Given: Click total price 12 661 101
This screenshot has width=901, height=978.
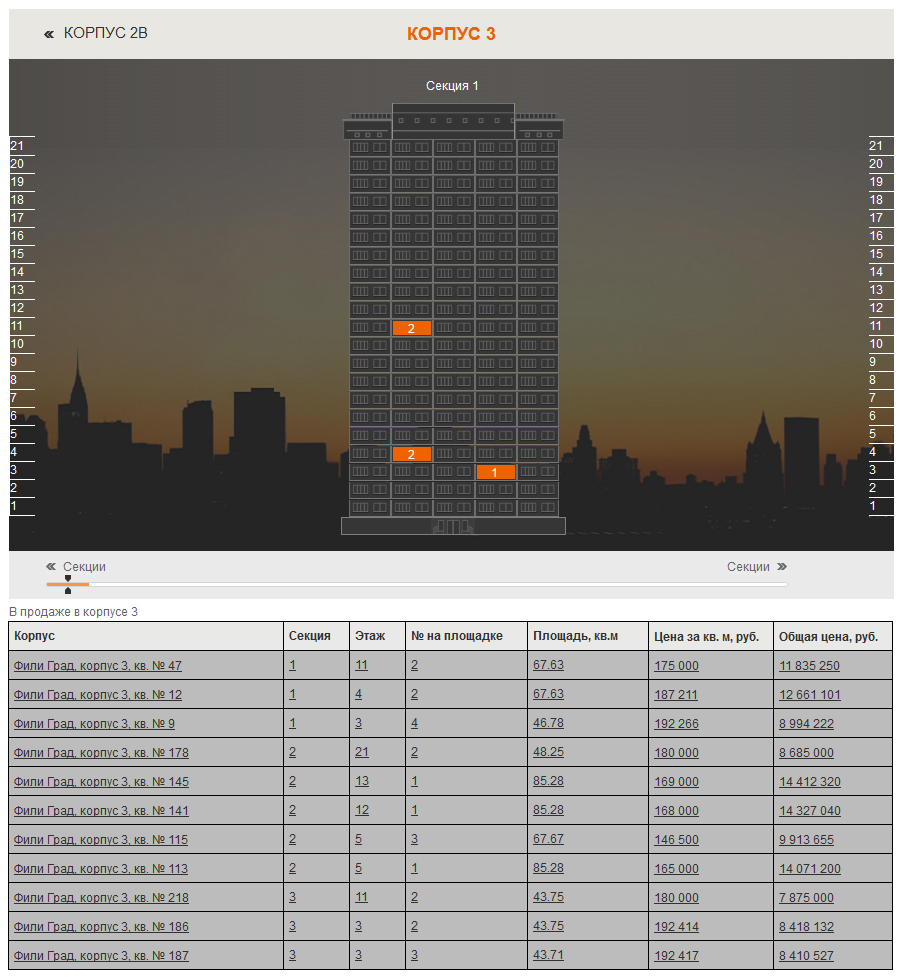Looking at the screenshot, I should (x=809, y=695).
